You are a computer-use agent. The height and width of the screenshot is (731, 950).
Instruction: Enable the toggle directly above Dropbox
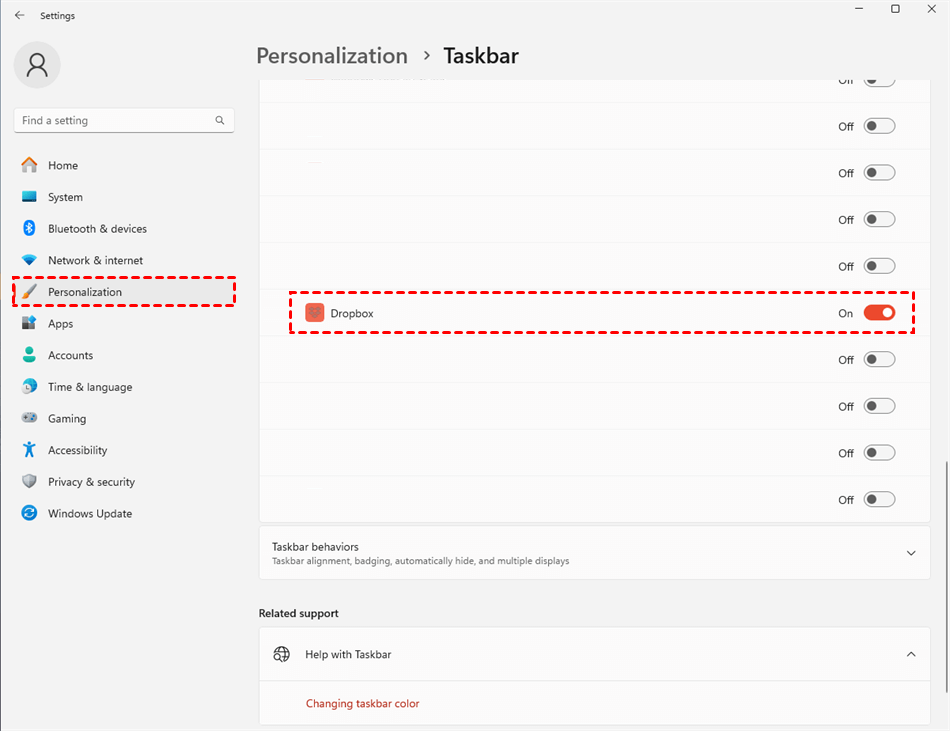pos(879,266)
